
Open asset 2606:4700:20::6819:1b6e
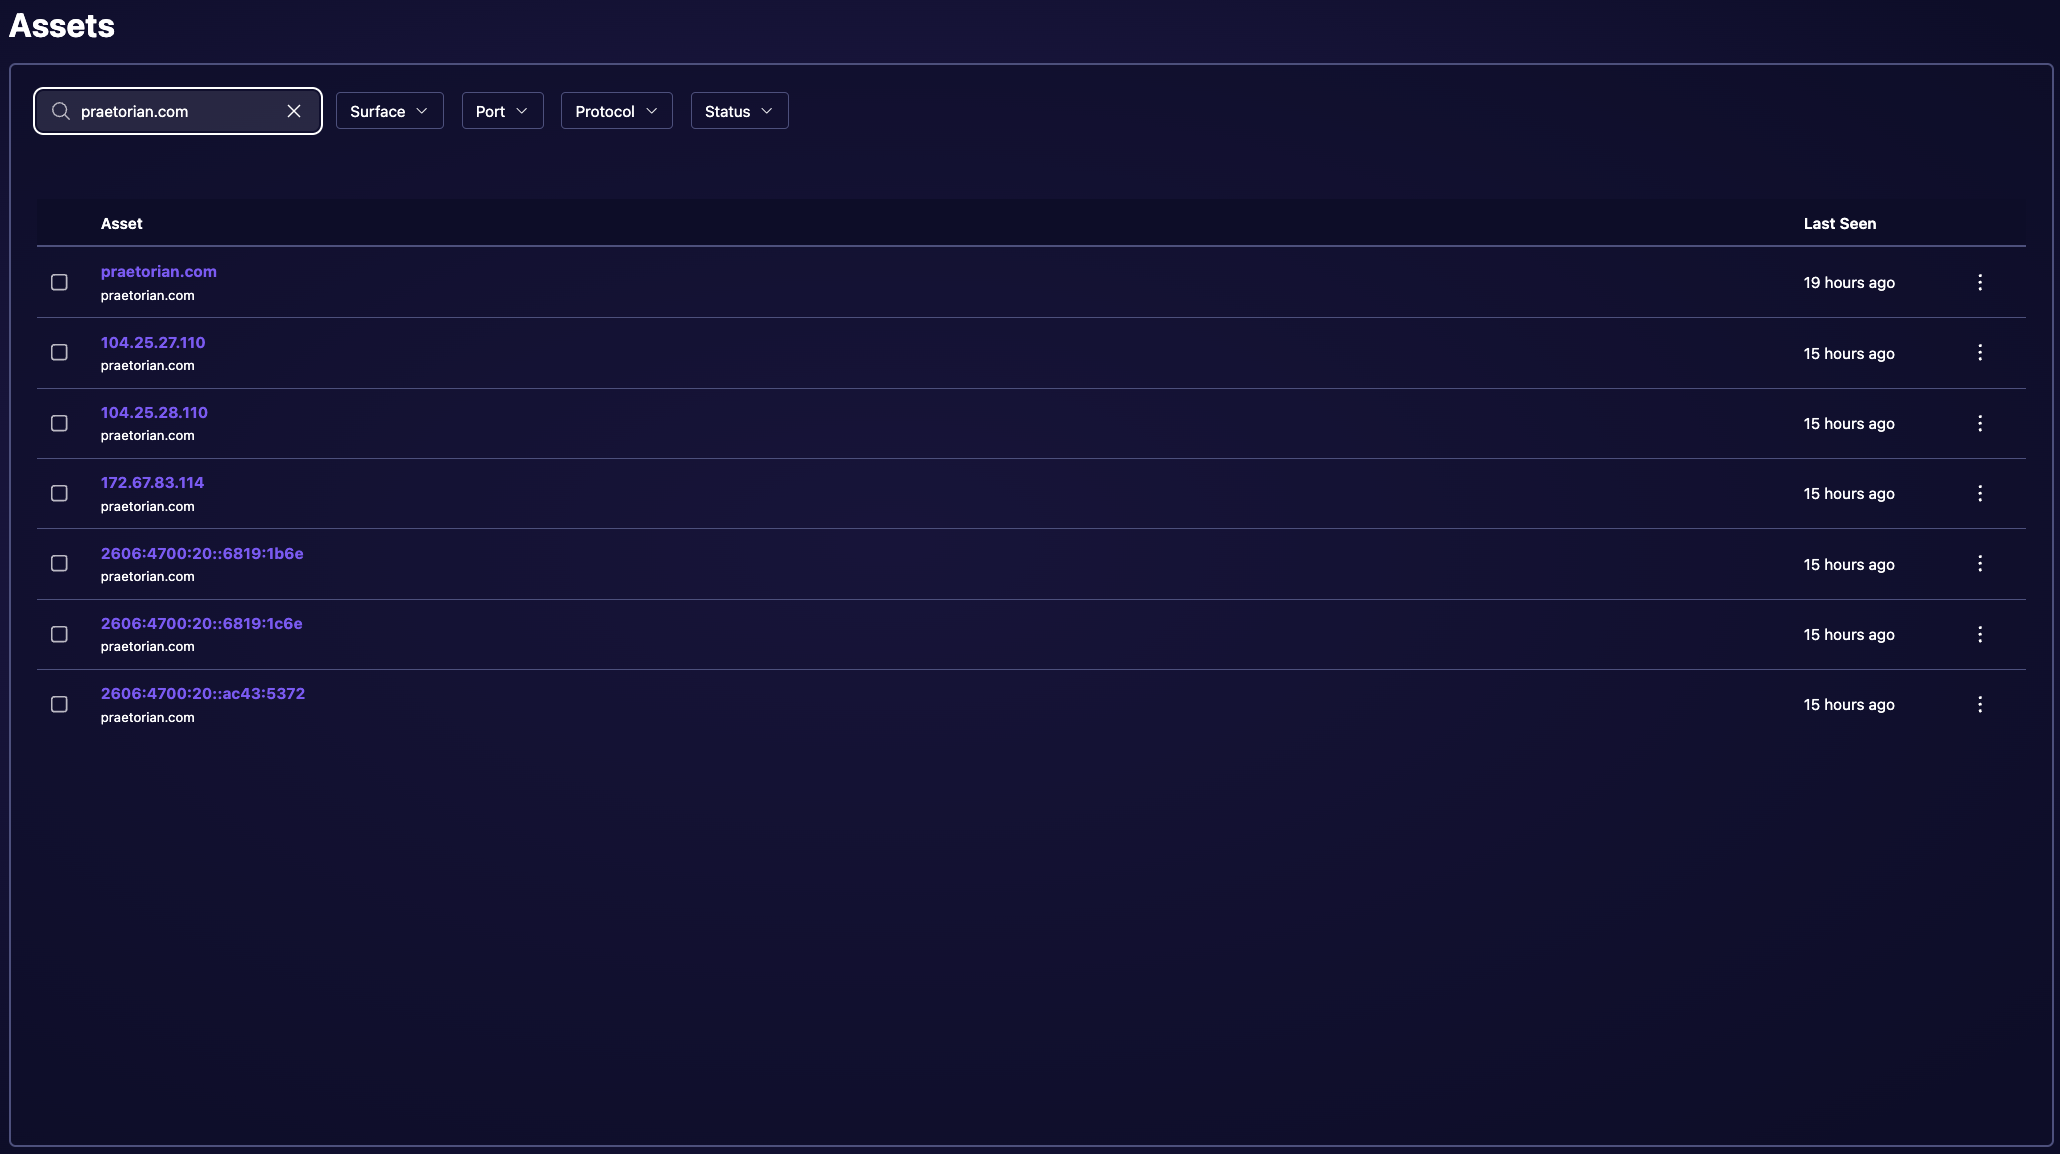(x=202, y=553)
